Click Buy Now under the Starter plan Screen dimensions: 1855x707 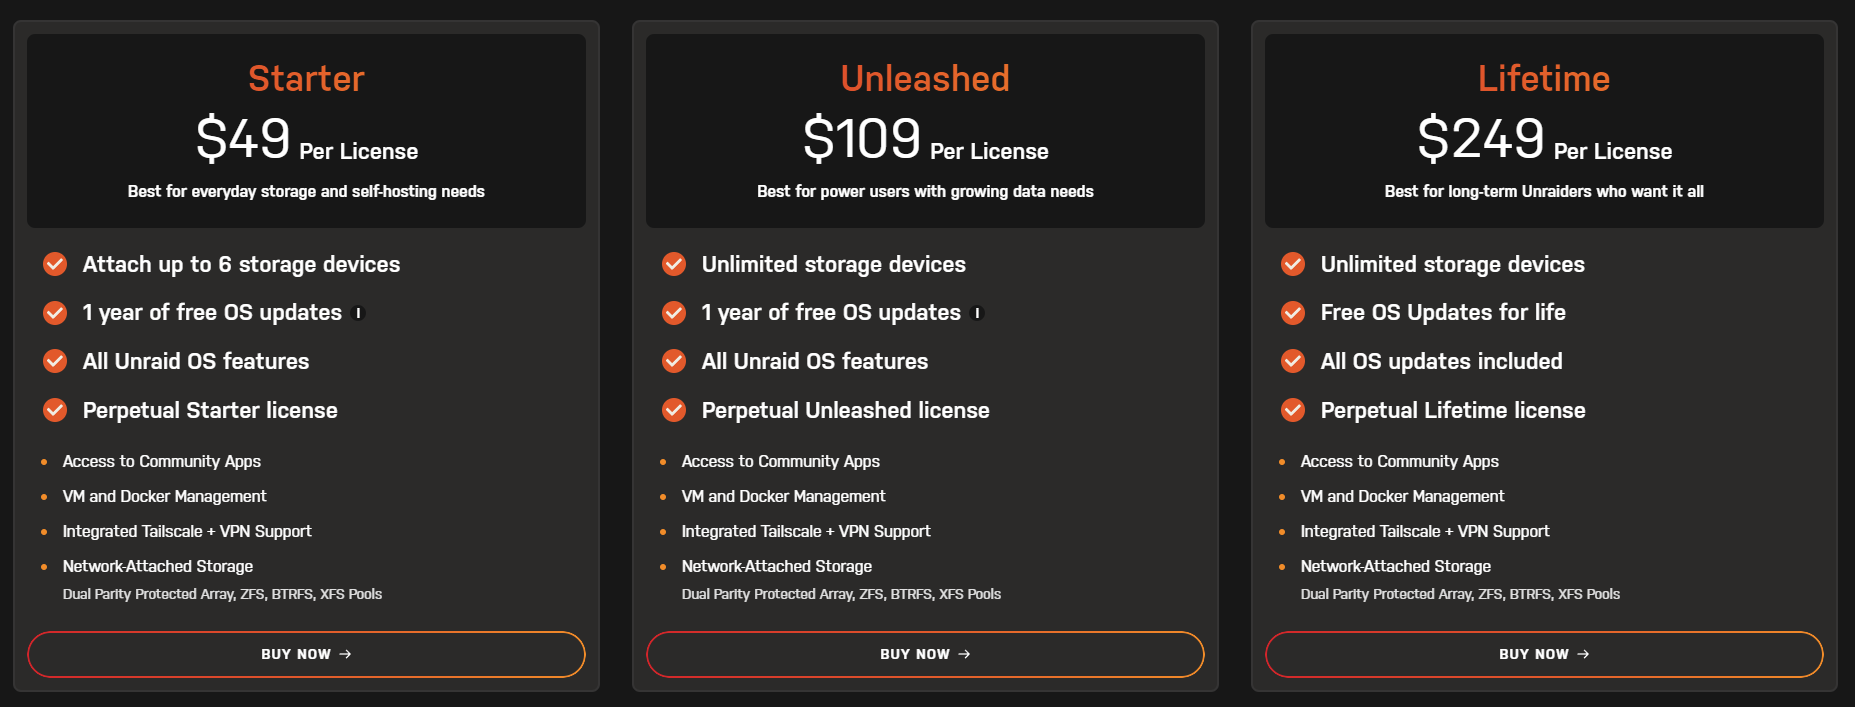click(306, 654)
